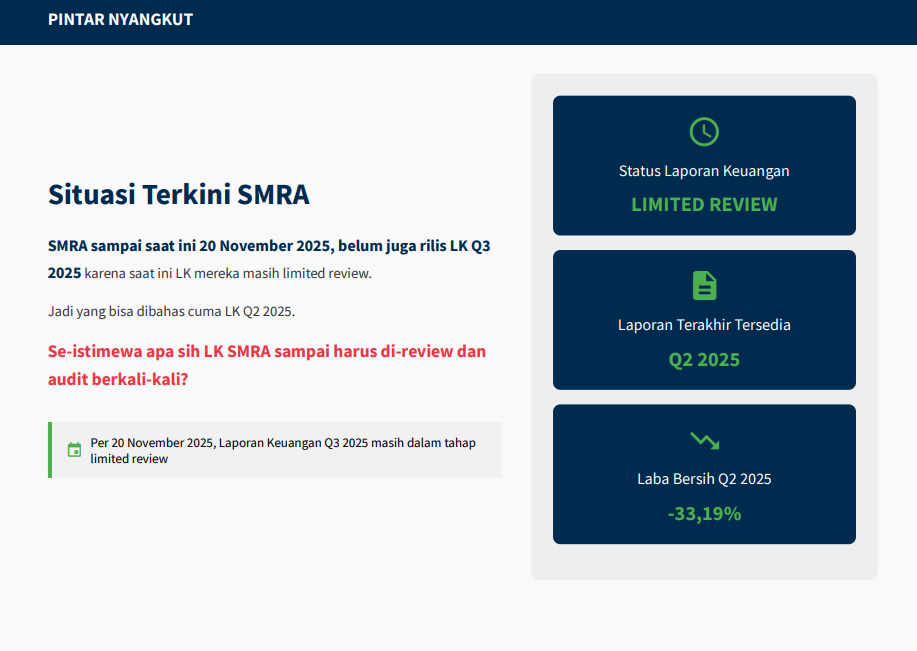
Task: Click the Laporan Terakhir Tersedia label
Action: (x=704, y=325)
